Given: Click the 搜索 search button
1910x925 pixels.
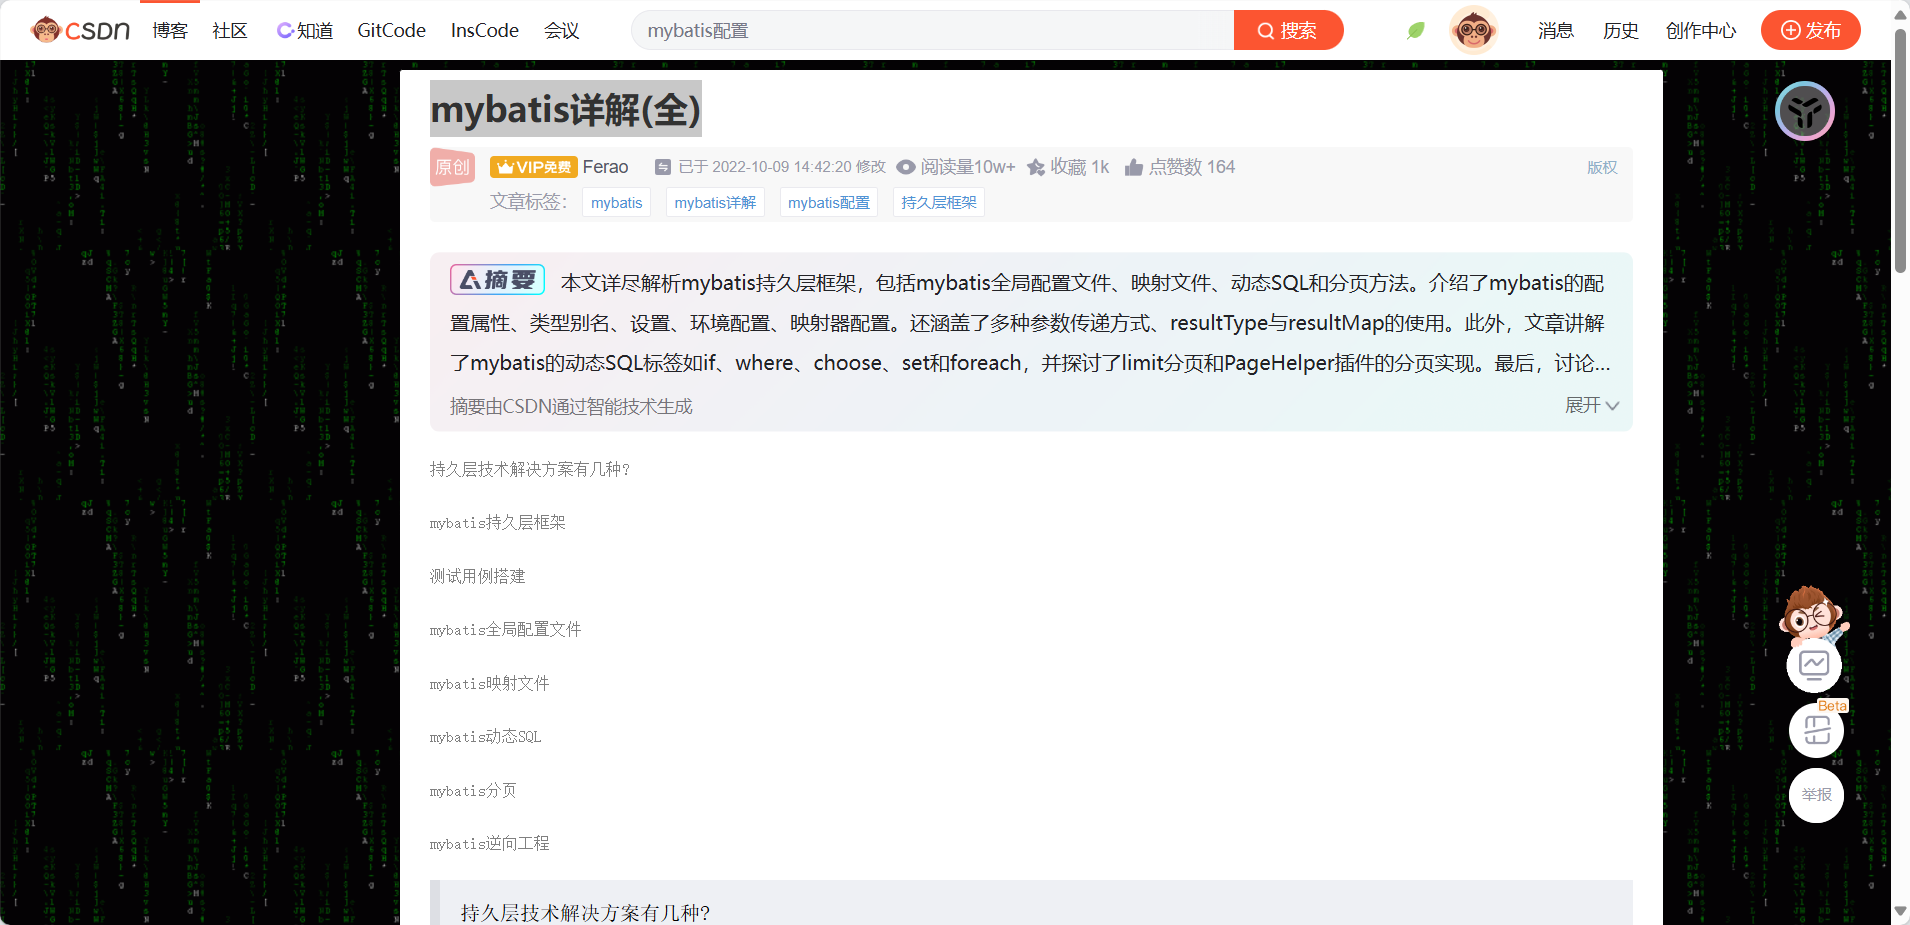Looking at the screenshot, I should pos(1289,30).
